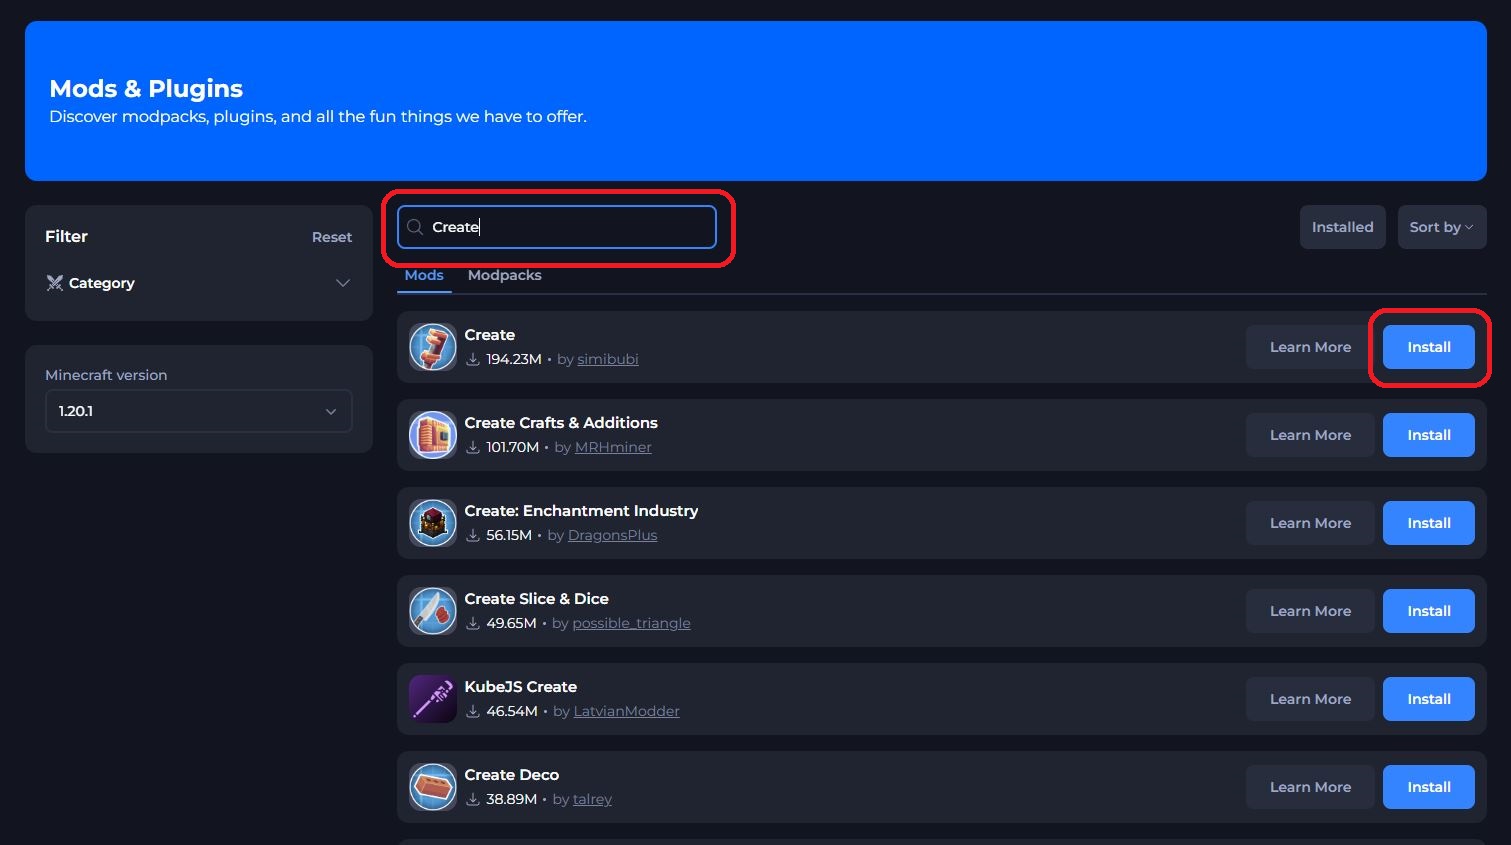Click the Filter panel heading
This screenshot has height=845, width=1511.
(x=66, y=237)
